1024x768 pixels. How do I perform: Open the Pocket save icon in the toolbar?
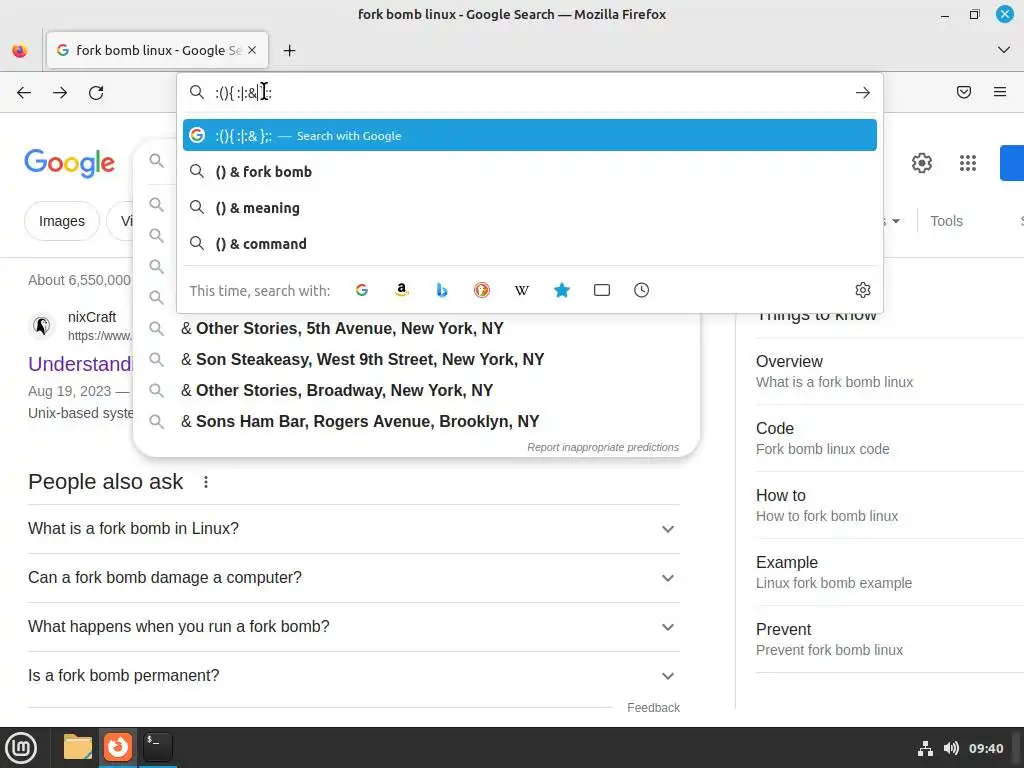point(964,92)
